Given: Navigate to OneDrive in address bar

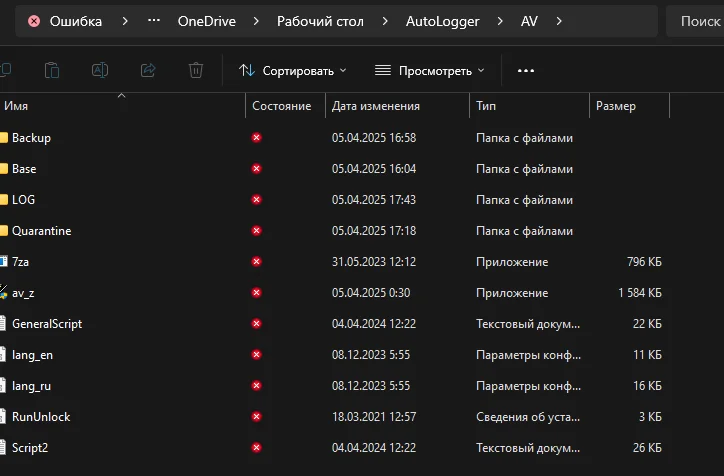Looking at the screenshot, I should (x=206, y=21).
